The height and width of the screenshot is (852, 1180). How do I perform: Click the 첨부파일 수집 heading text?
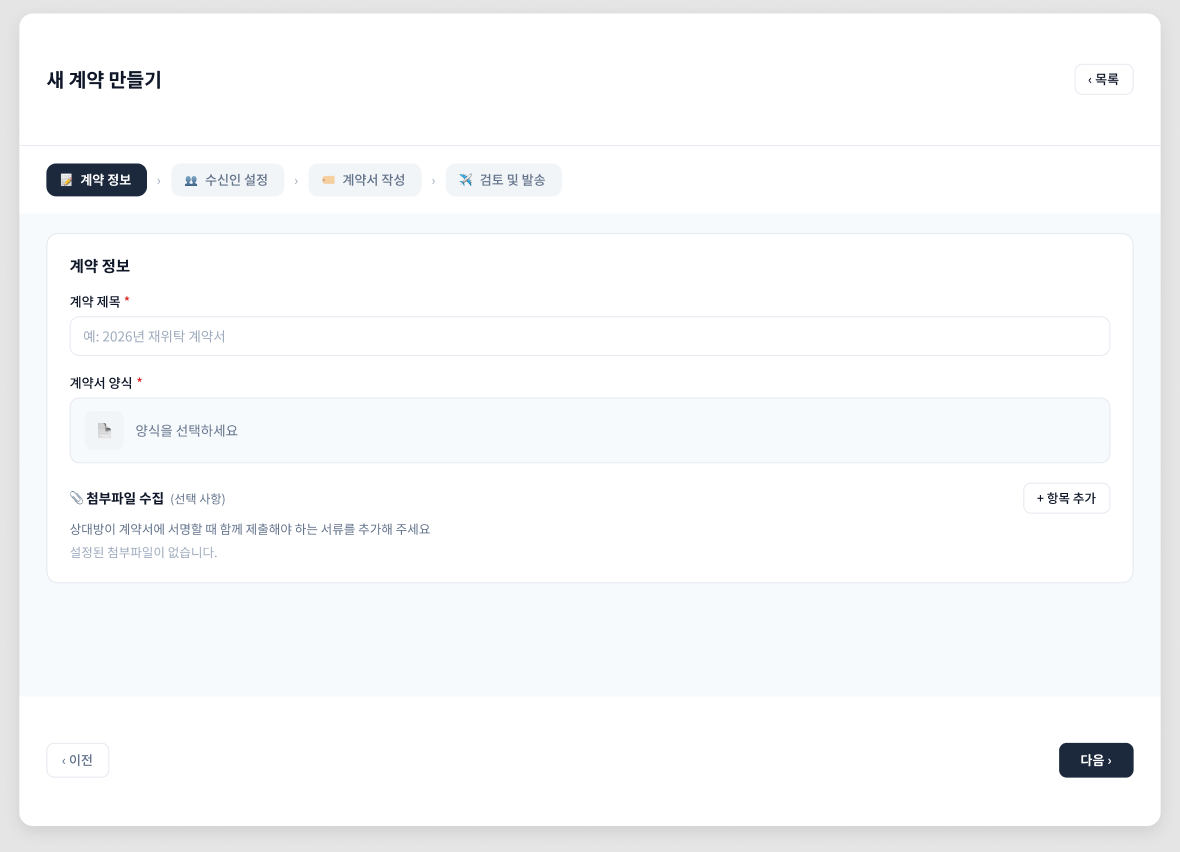(x=125, y=498)
